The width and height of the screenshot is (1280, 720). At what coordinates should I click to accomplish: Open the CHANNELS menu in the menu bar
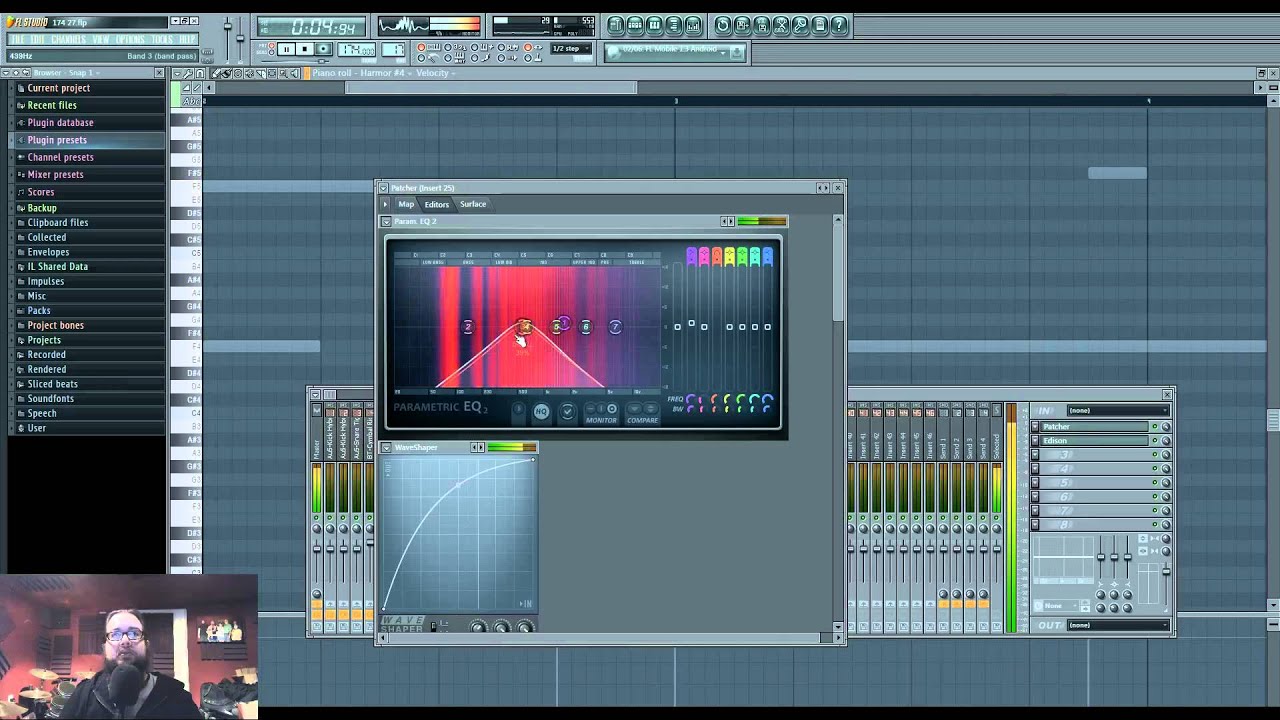[x=69, y=39]
